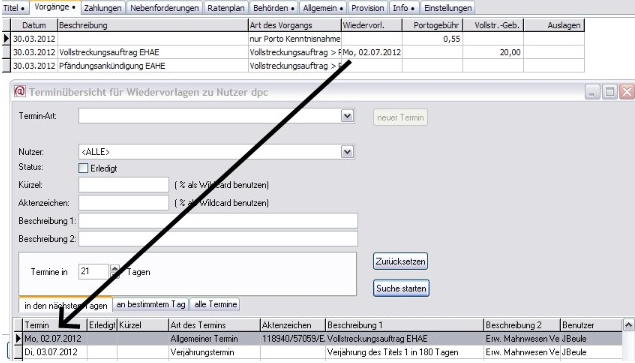Open the Vorgänge tab
Viewport: 635px width, 363px height.
tap(55, 7)
